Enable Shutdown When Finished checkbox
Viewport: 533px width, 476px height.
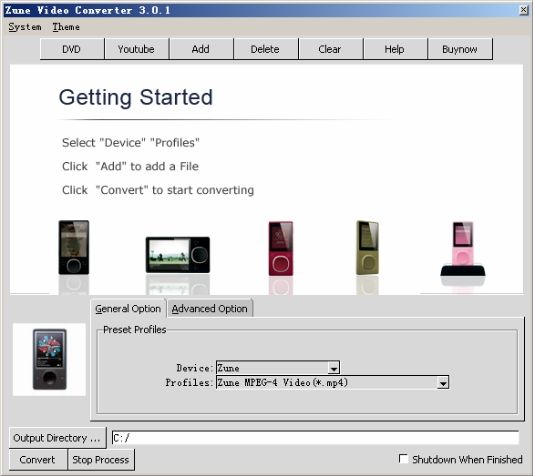pos(403,459)
